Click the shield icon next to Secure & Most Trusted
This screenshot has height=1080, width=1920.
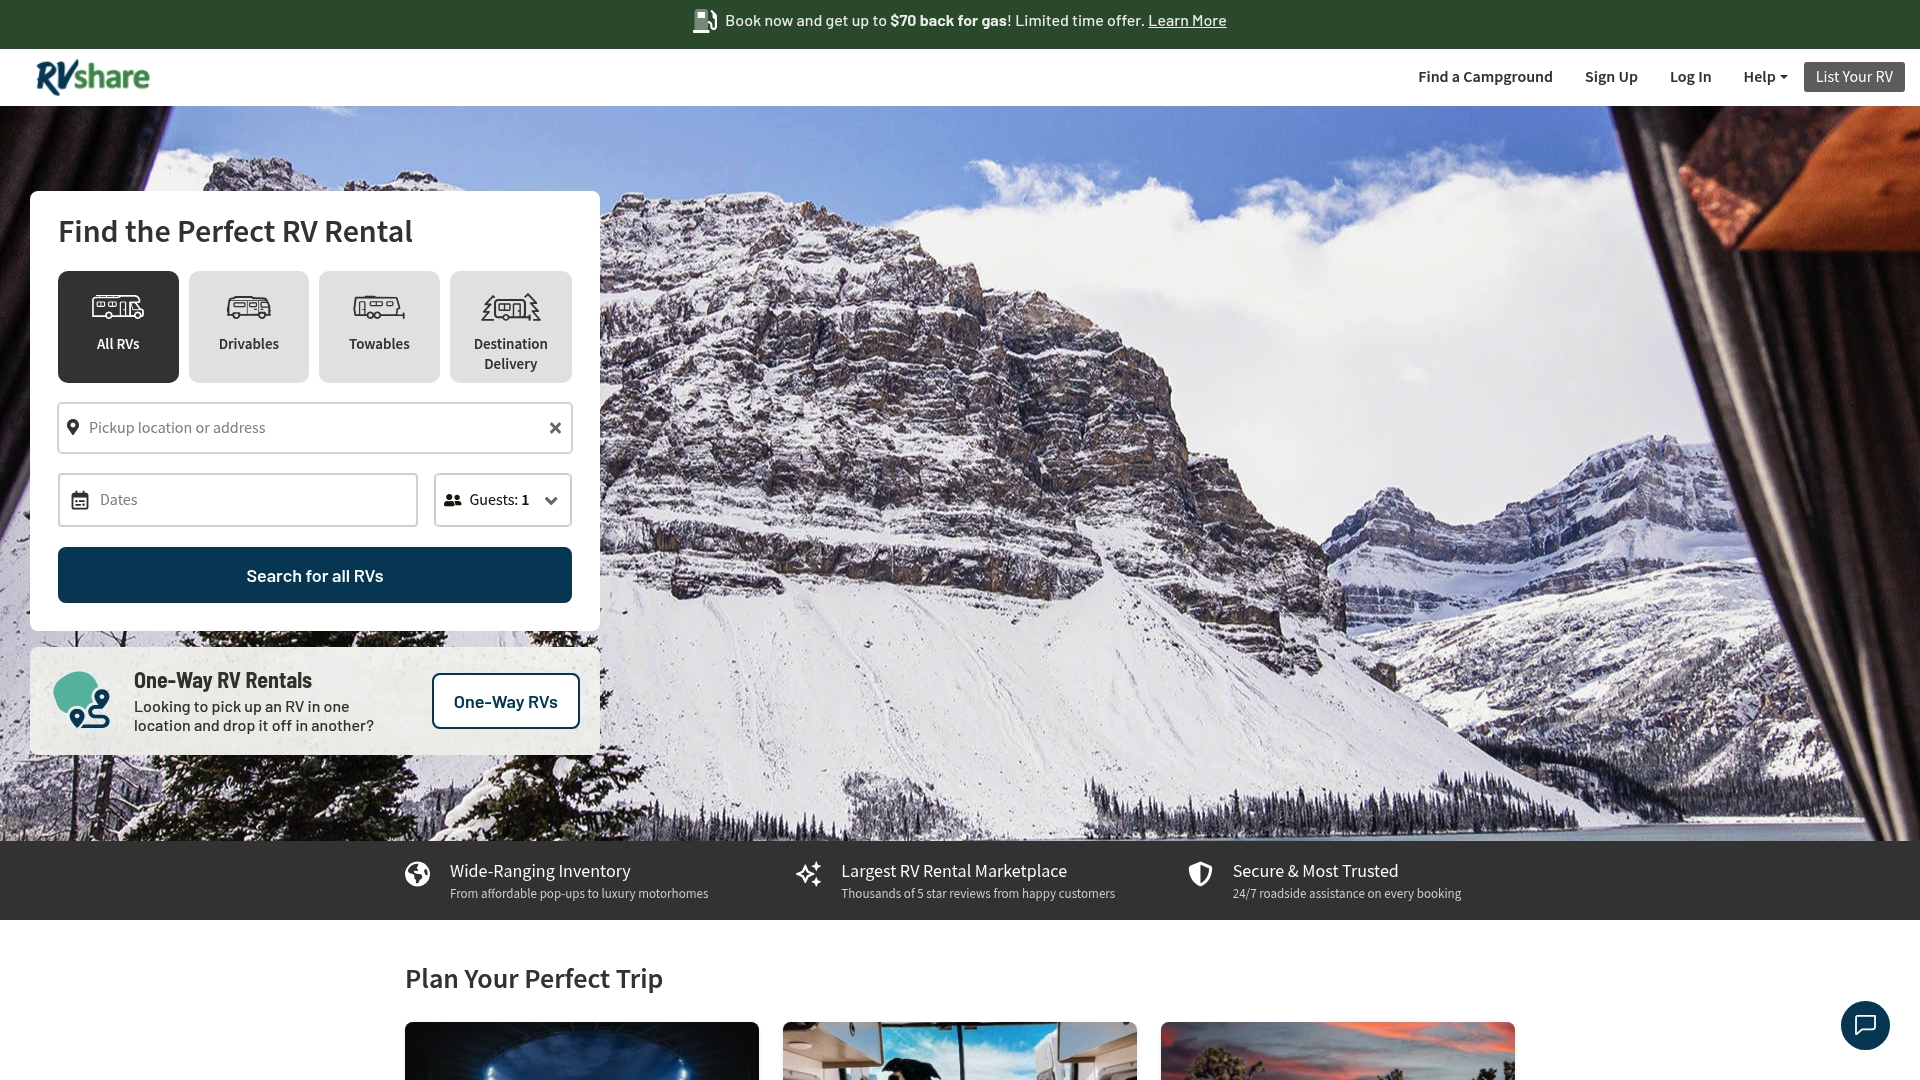point(1199,874)
